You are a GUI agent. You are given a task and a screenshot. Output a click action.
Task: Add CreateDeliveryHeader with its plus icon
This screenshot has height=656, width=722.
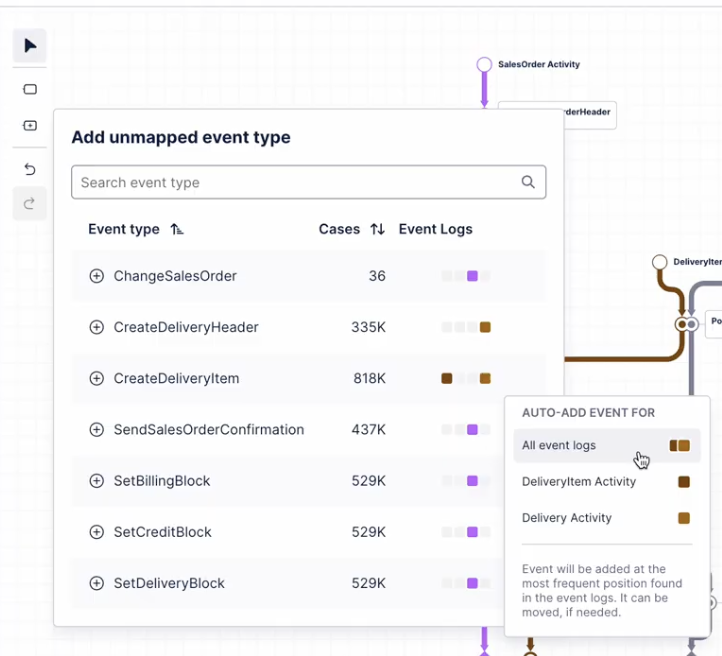pos(96,327)
